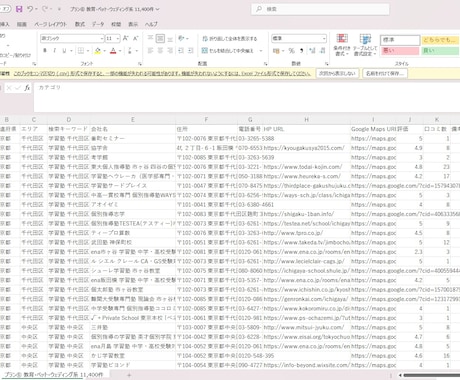This screenshot has width=460, height=380.
Task: Apply the red 悪い (Bad) cell style
Action: click(400, 51)
